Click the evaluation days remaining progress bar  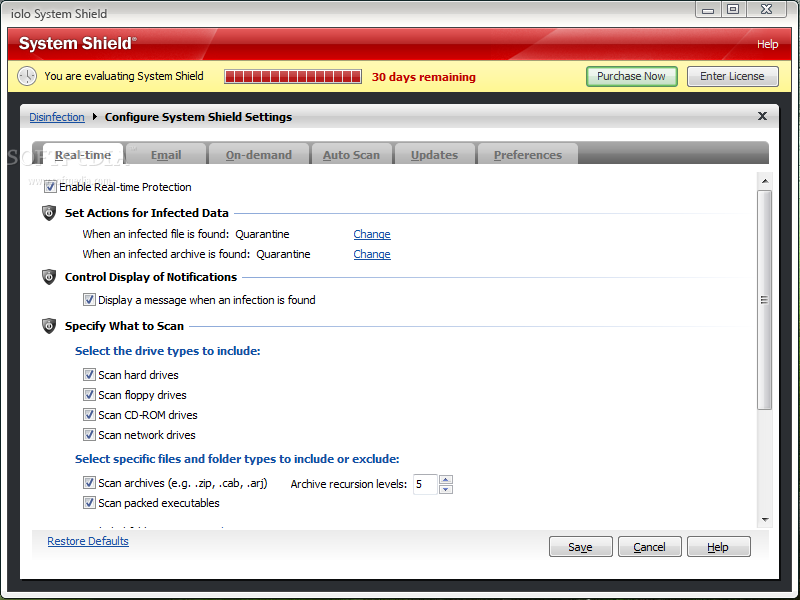coord(293,77)
